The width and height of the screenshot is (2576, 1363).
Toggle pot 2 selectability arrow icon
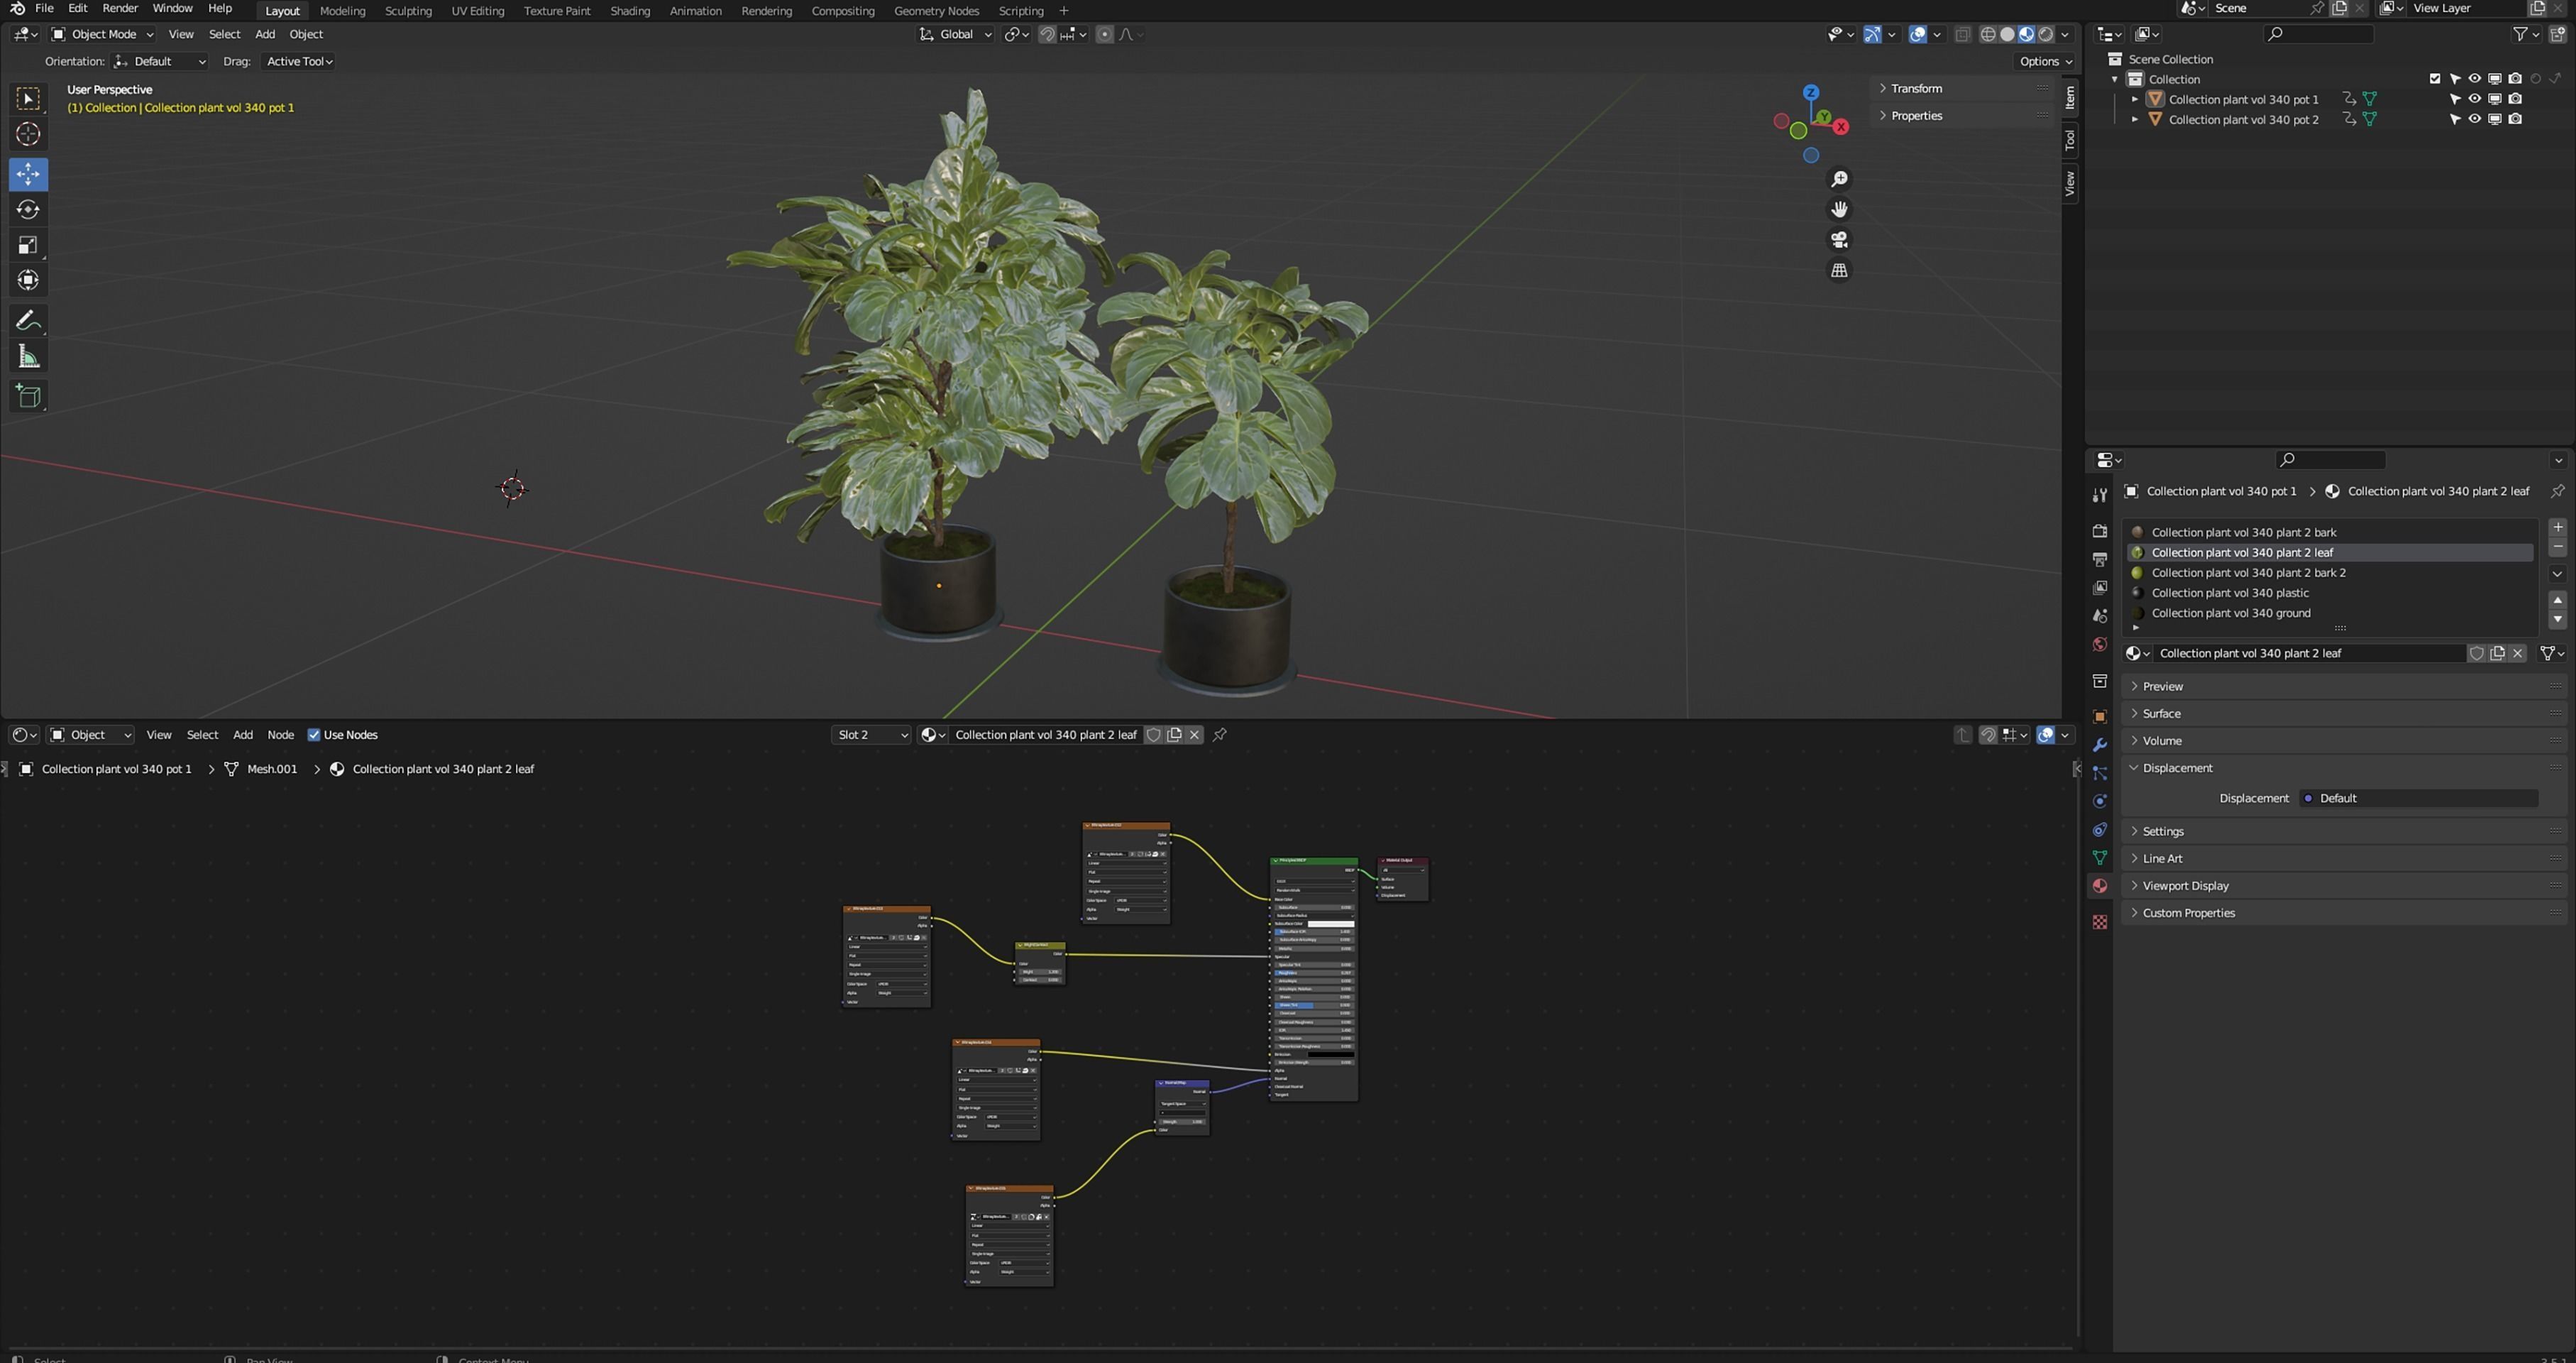2455,119
